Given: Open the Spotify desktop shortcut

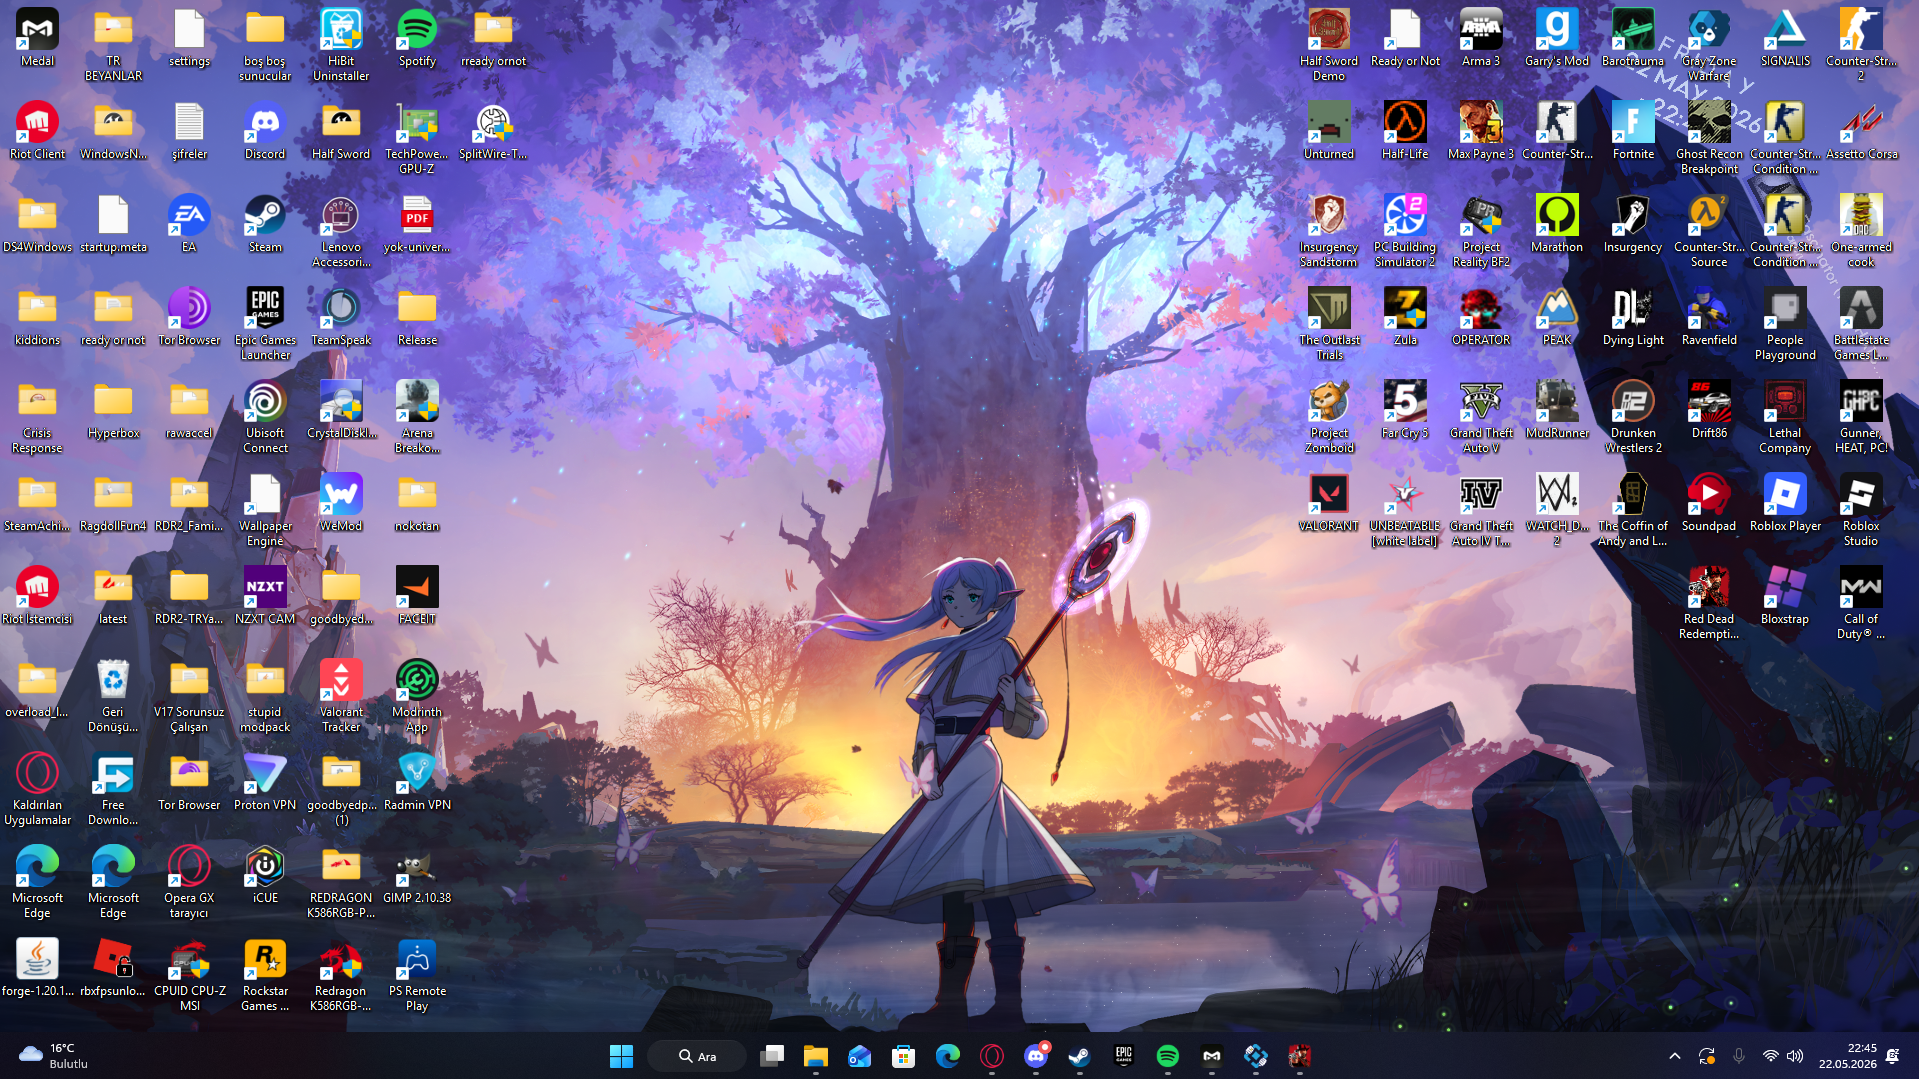Looking at the screenshot, I should [417, 38].
